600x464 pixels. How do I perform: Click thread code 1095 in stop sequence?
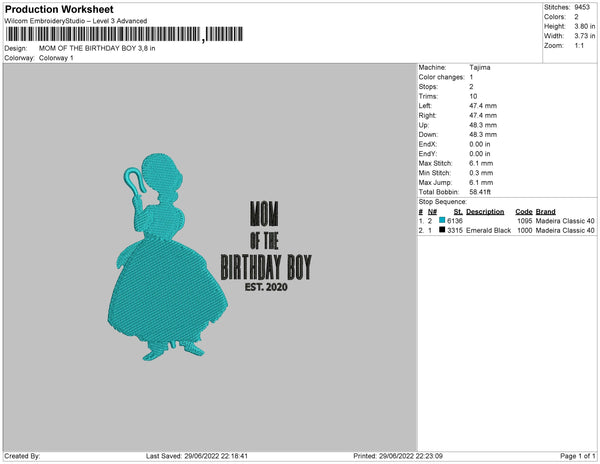525,221
